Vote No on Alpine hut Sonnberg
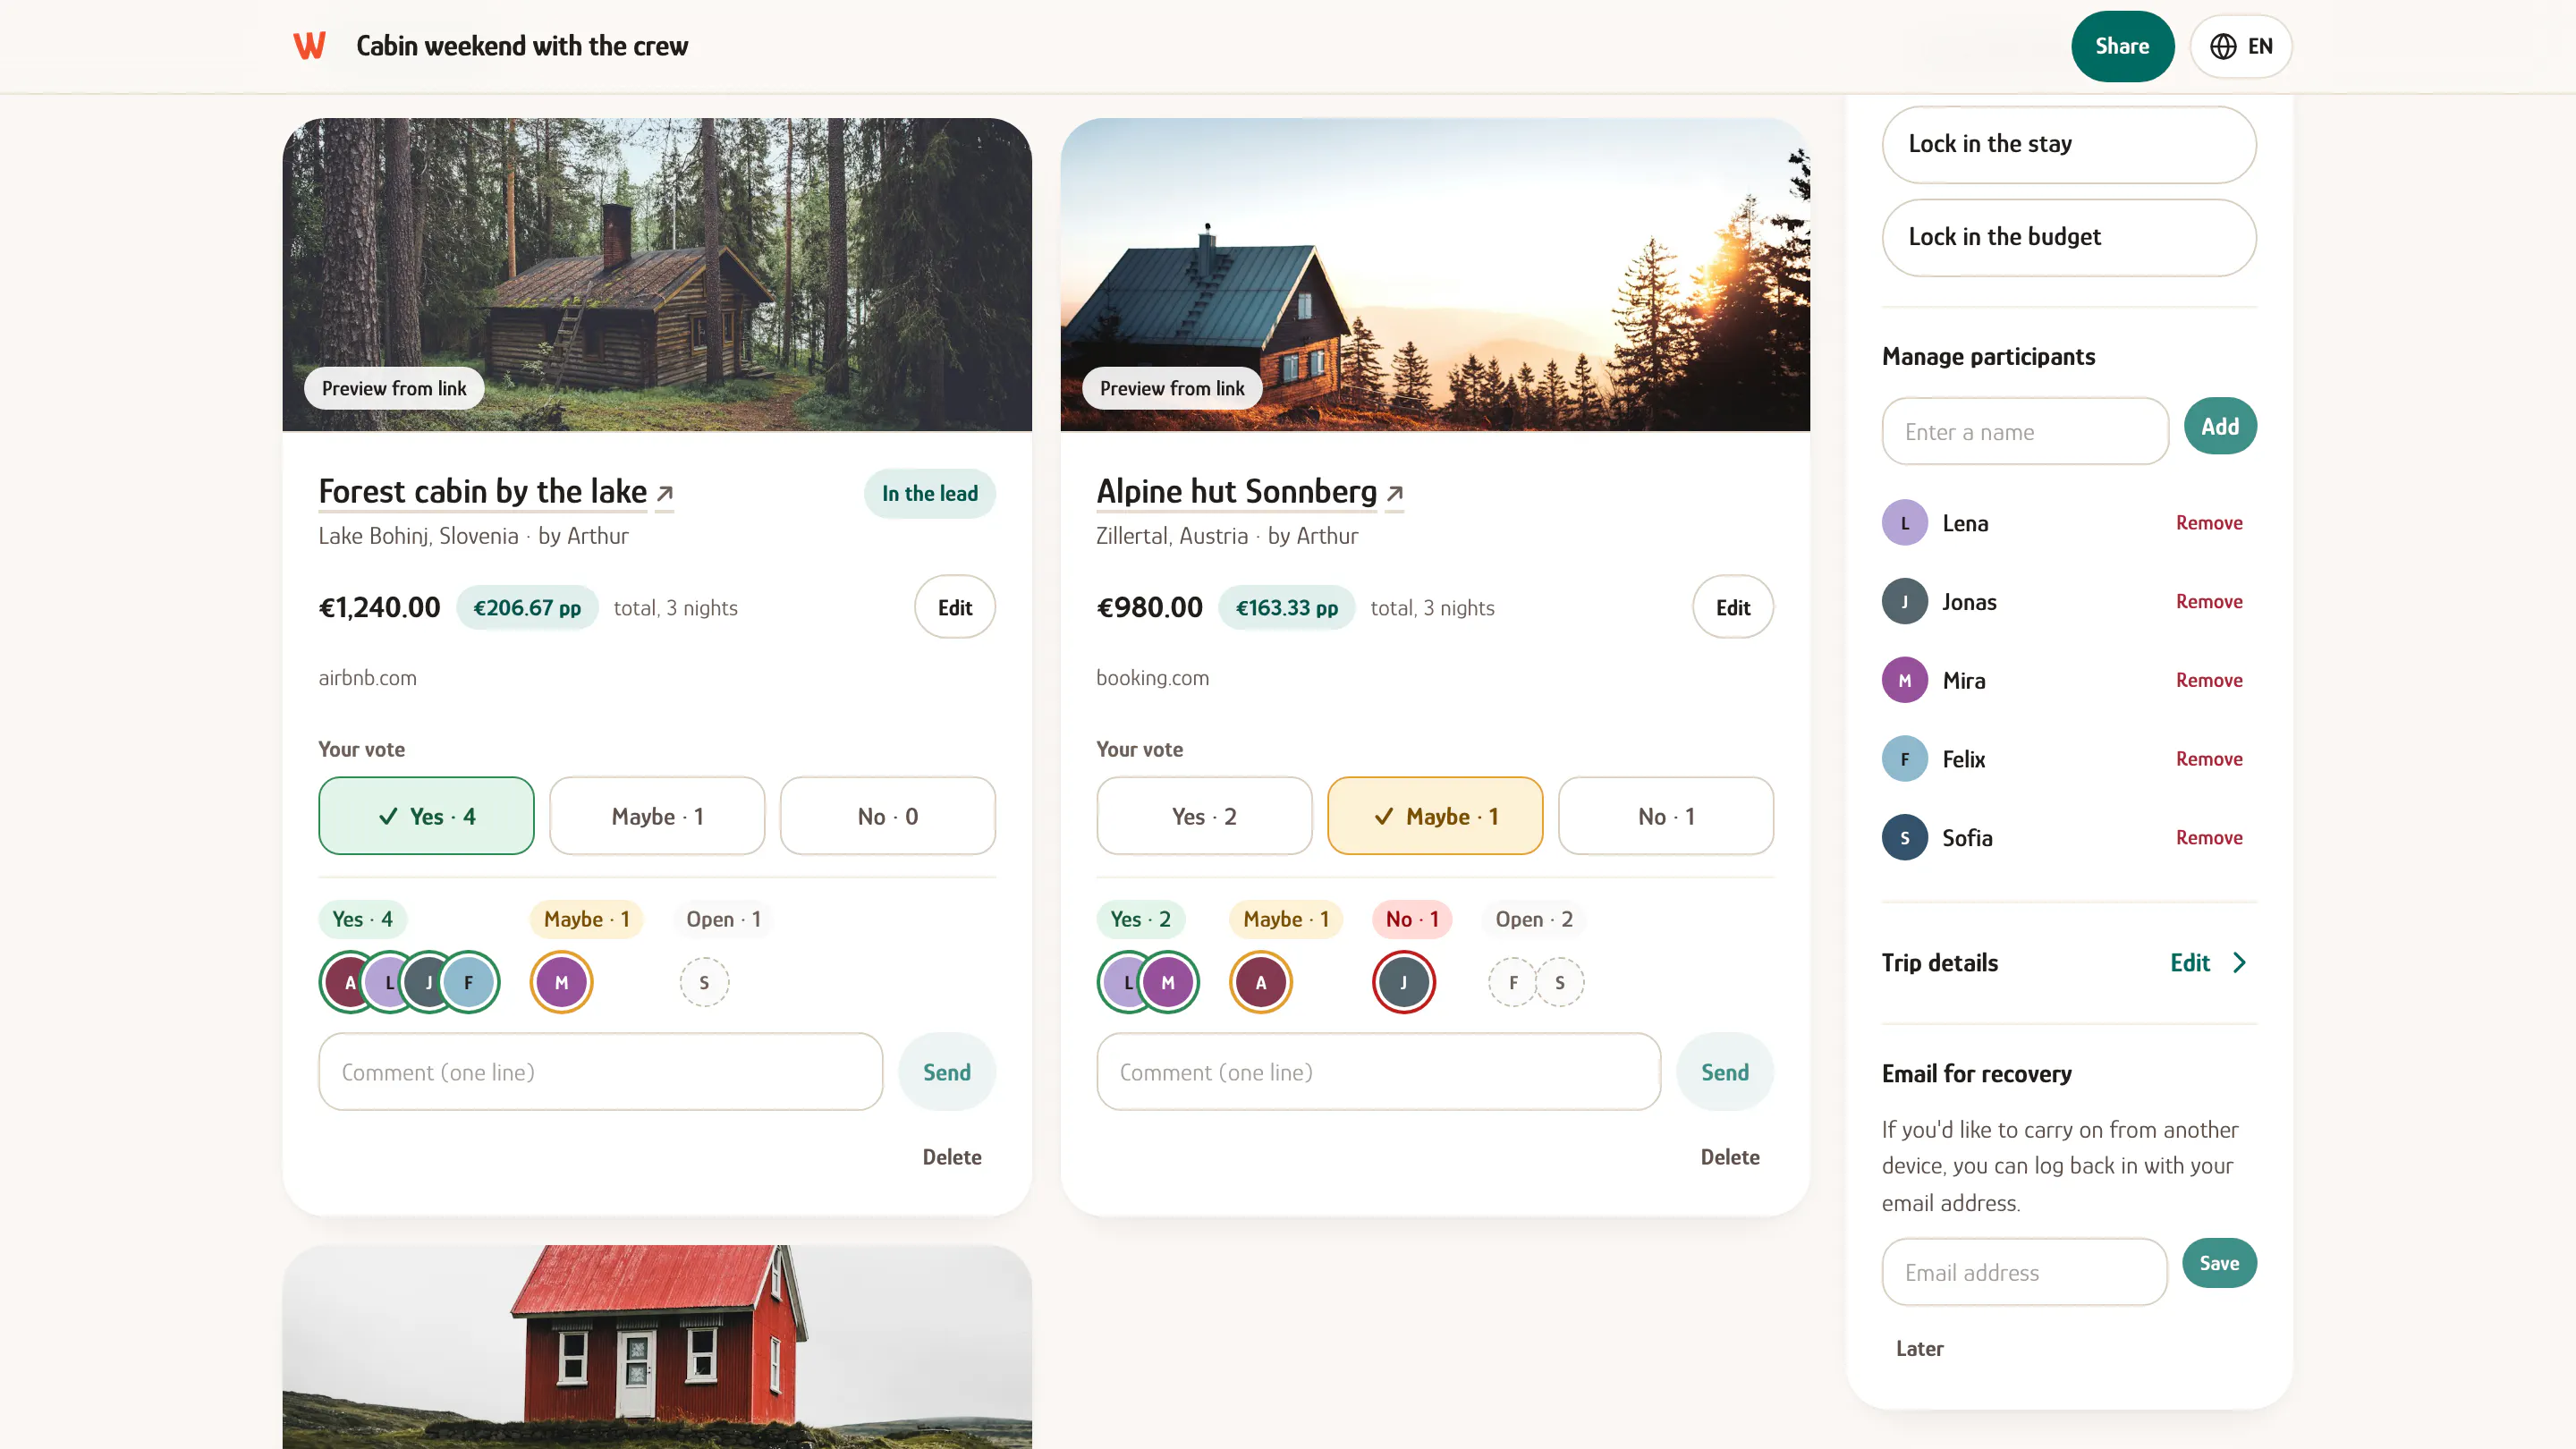The height and width of the screenshot is (1449, 2576). click(1666, 816)
